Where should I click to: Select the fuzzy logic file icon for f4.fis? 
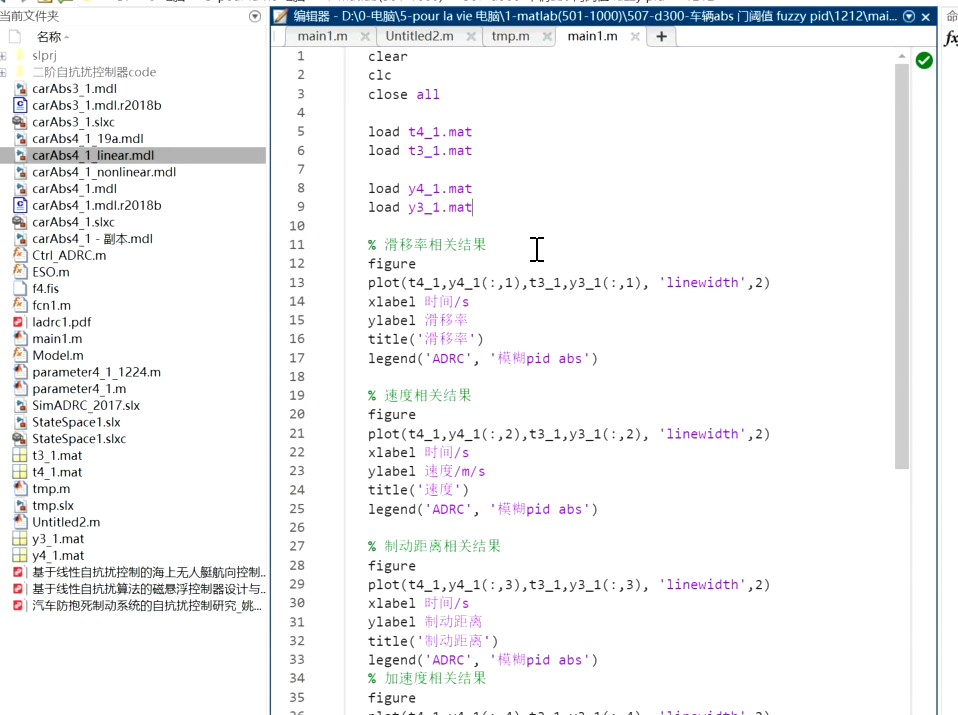[22, 288]
